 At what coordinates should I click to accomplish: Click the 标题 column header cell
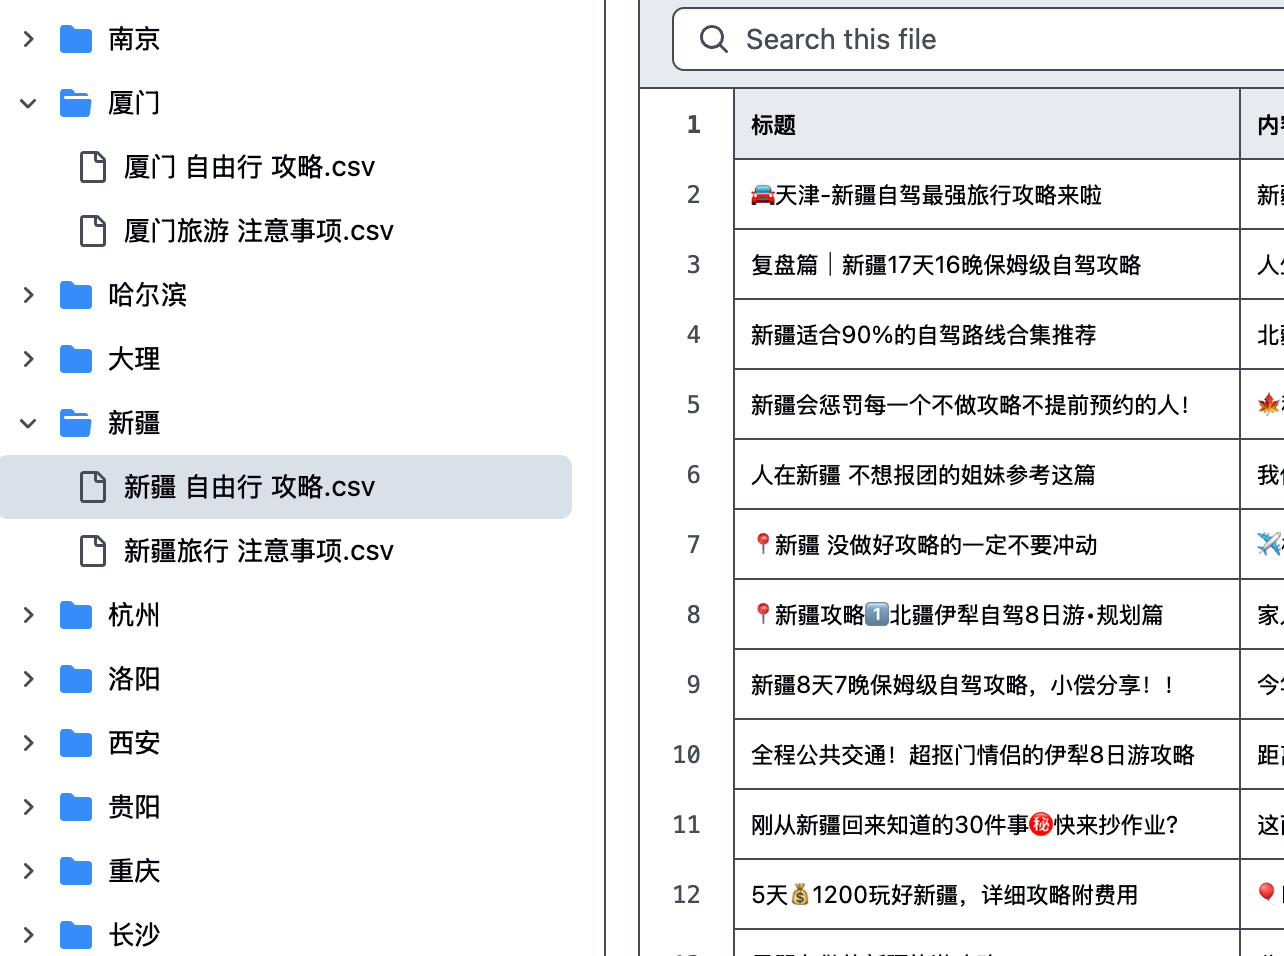click(x=987, y=124)
